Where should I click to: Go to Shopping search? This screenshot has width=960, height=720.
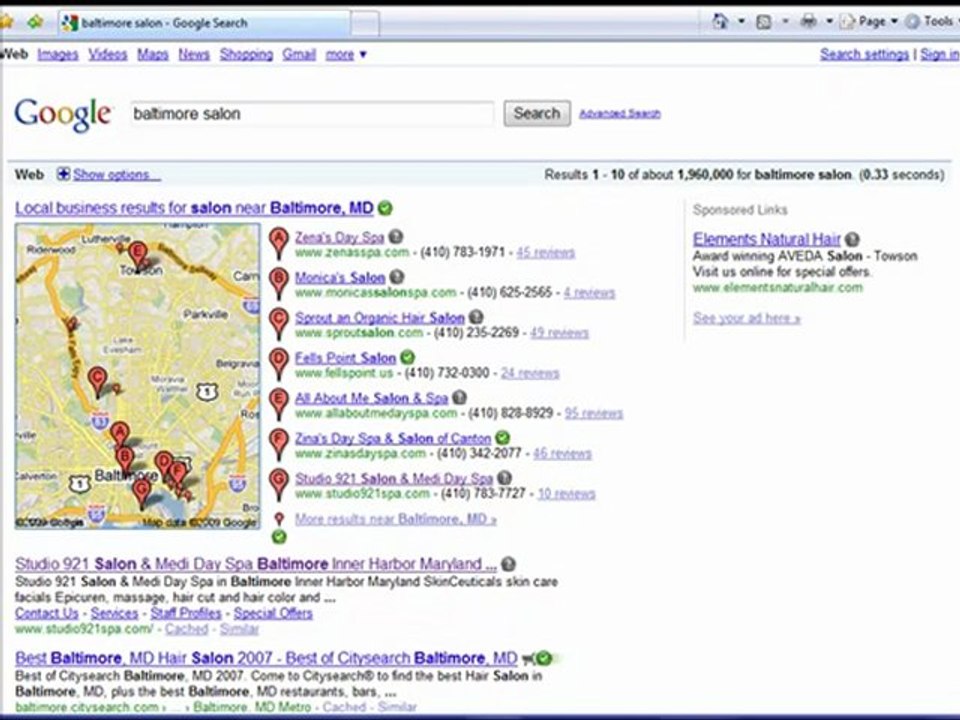246,54
